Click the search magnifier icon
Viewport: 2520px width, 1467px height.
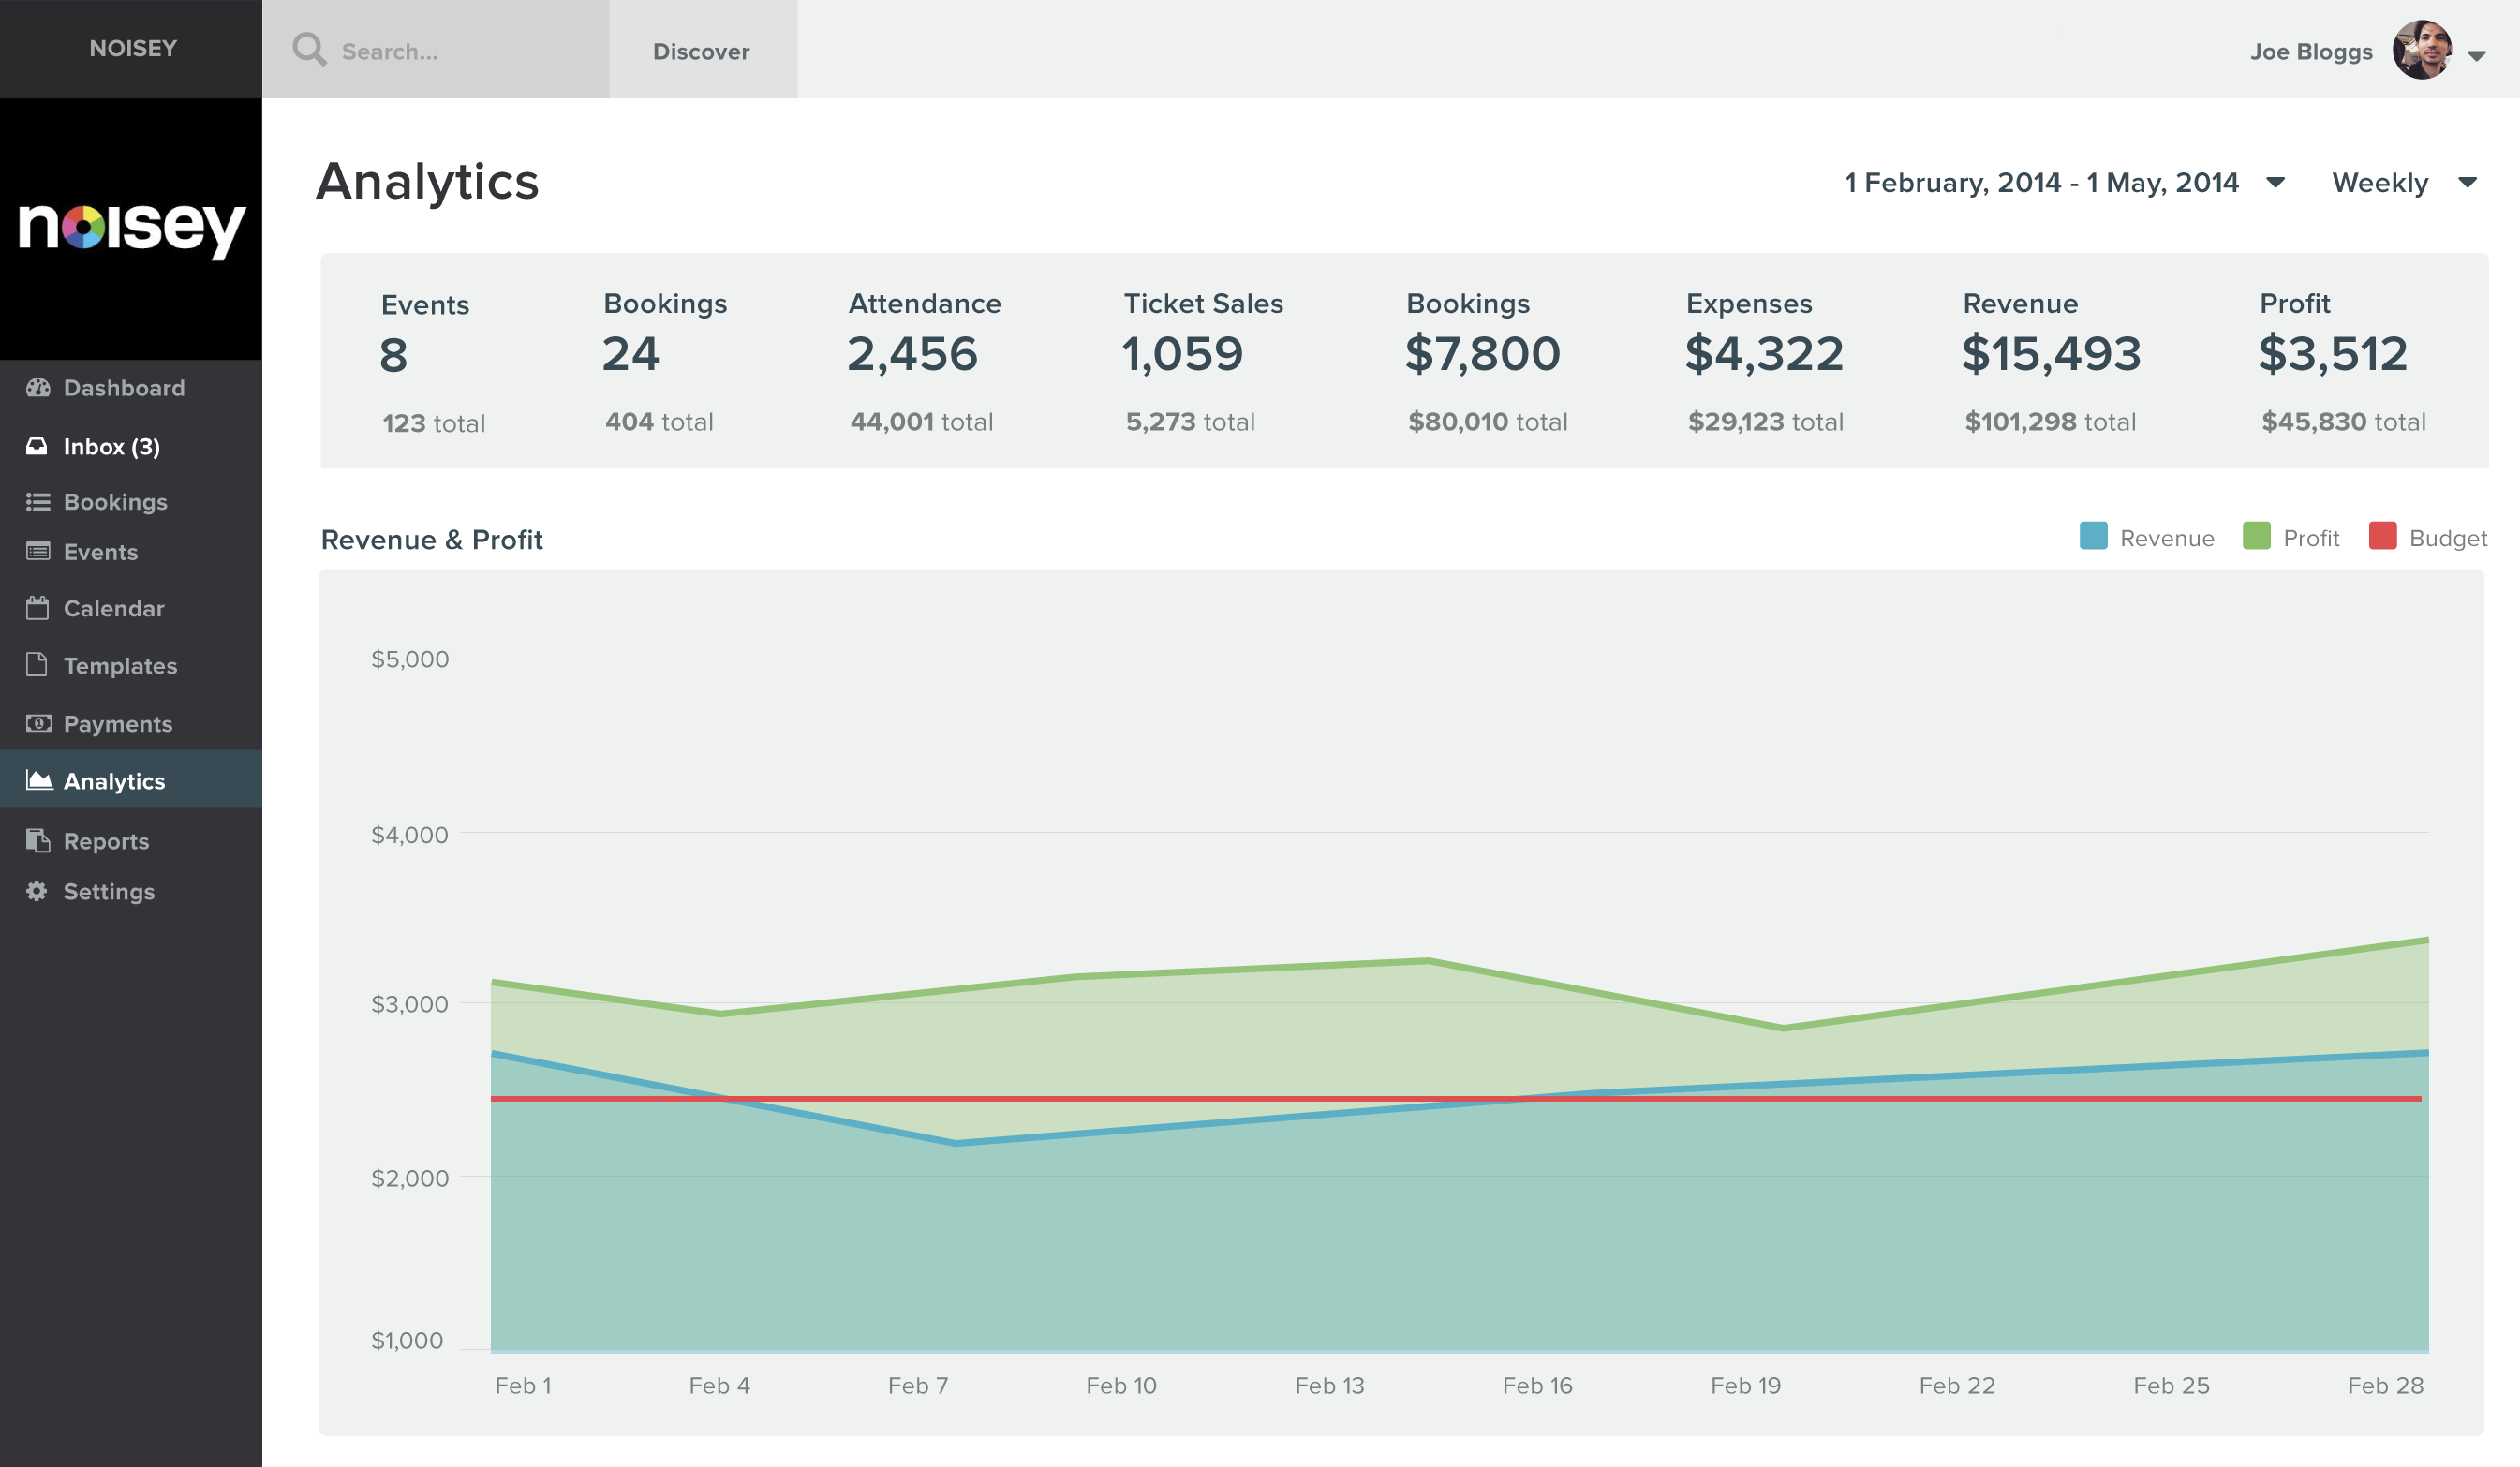pyautogui.click(x=309, y=49)
